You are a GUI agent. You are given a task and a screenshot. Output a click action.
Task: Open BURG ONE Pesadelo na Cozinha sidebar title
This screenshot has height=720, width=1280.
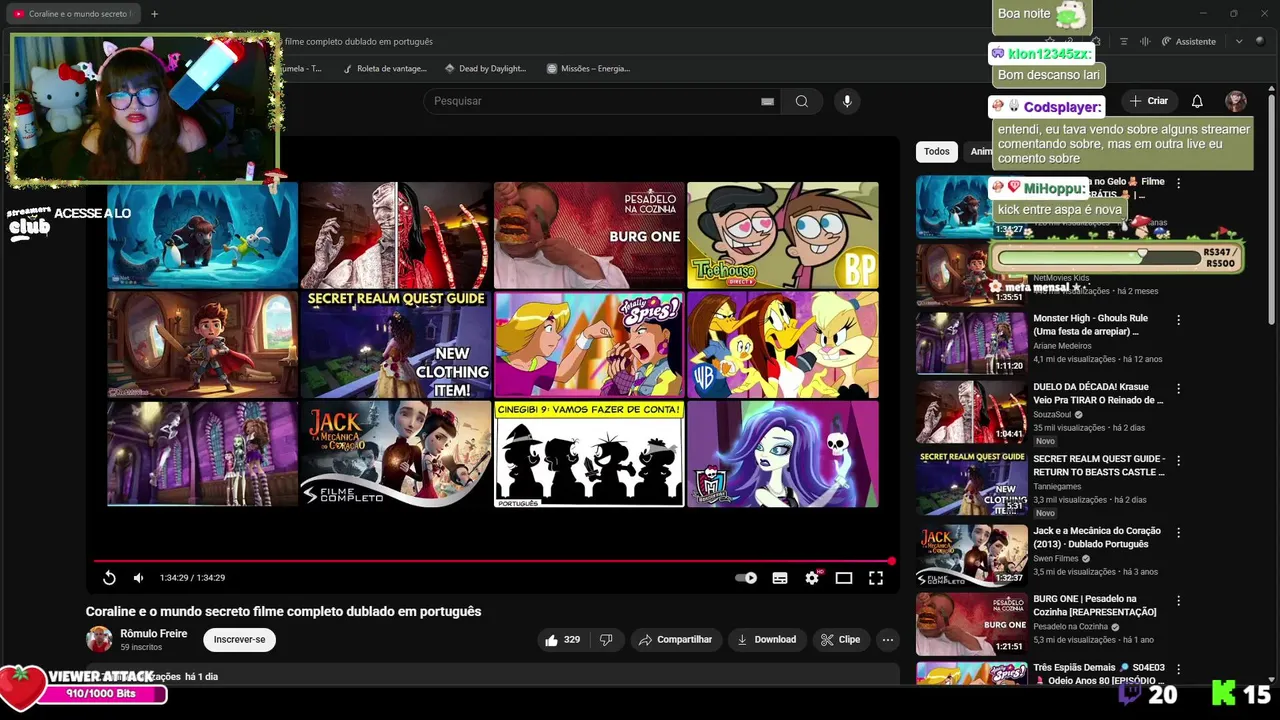click(1094, 605)
